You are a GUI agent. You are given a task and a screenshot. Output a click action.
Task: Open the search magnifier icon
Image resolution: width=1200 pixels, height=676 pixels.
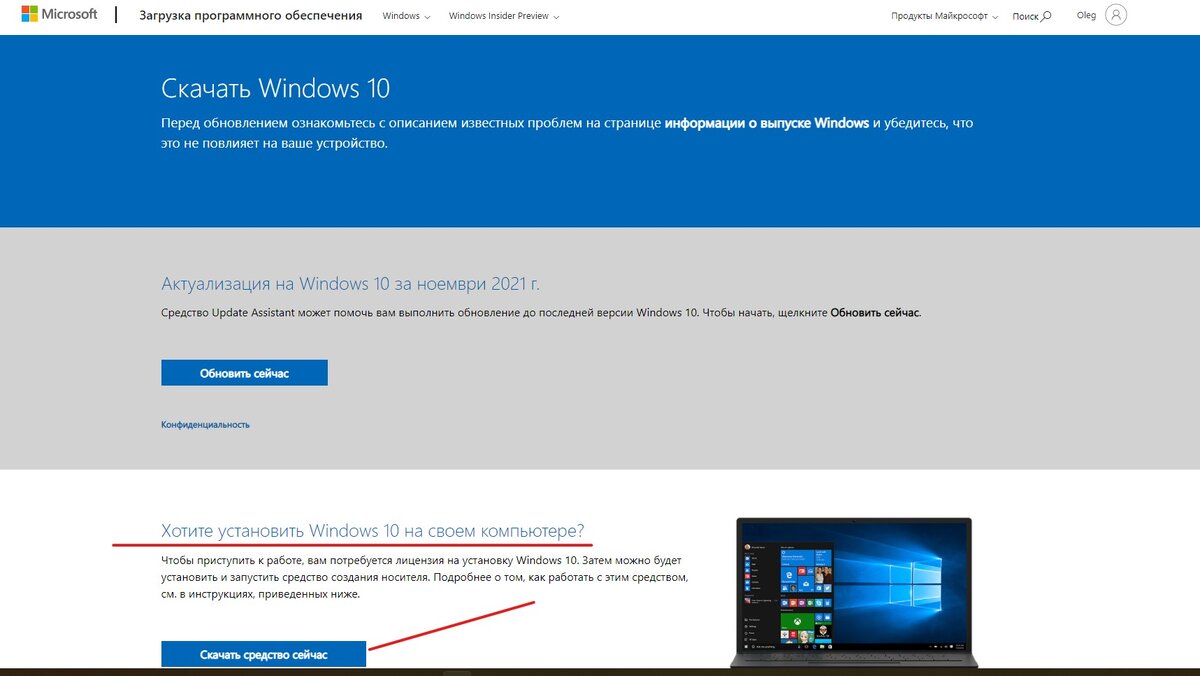click(1046, 16)
